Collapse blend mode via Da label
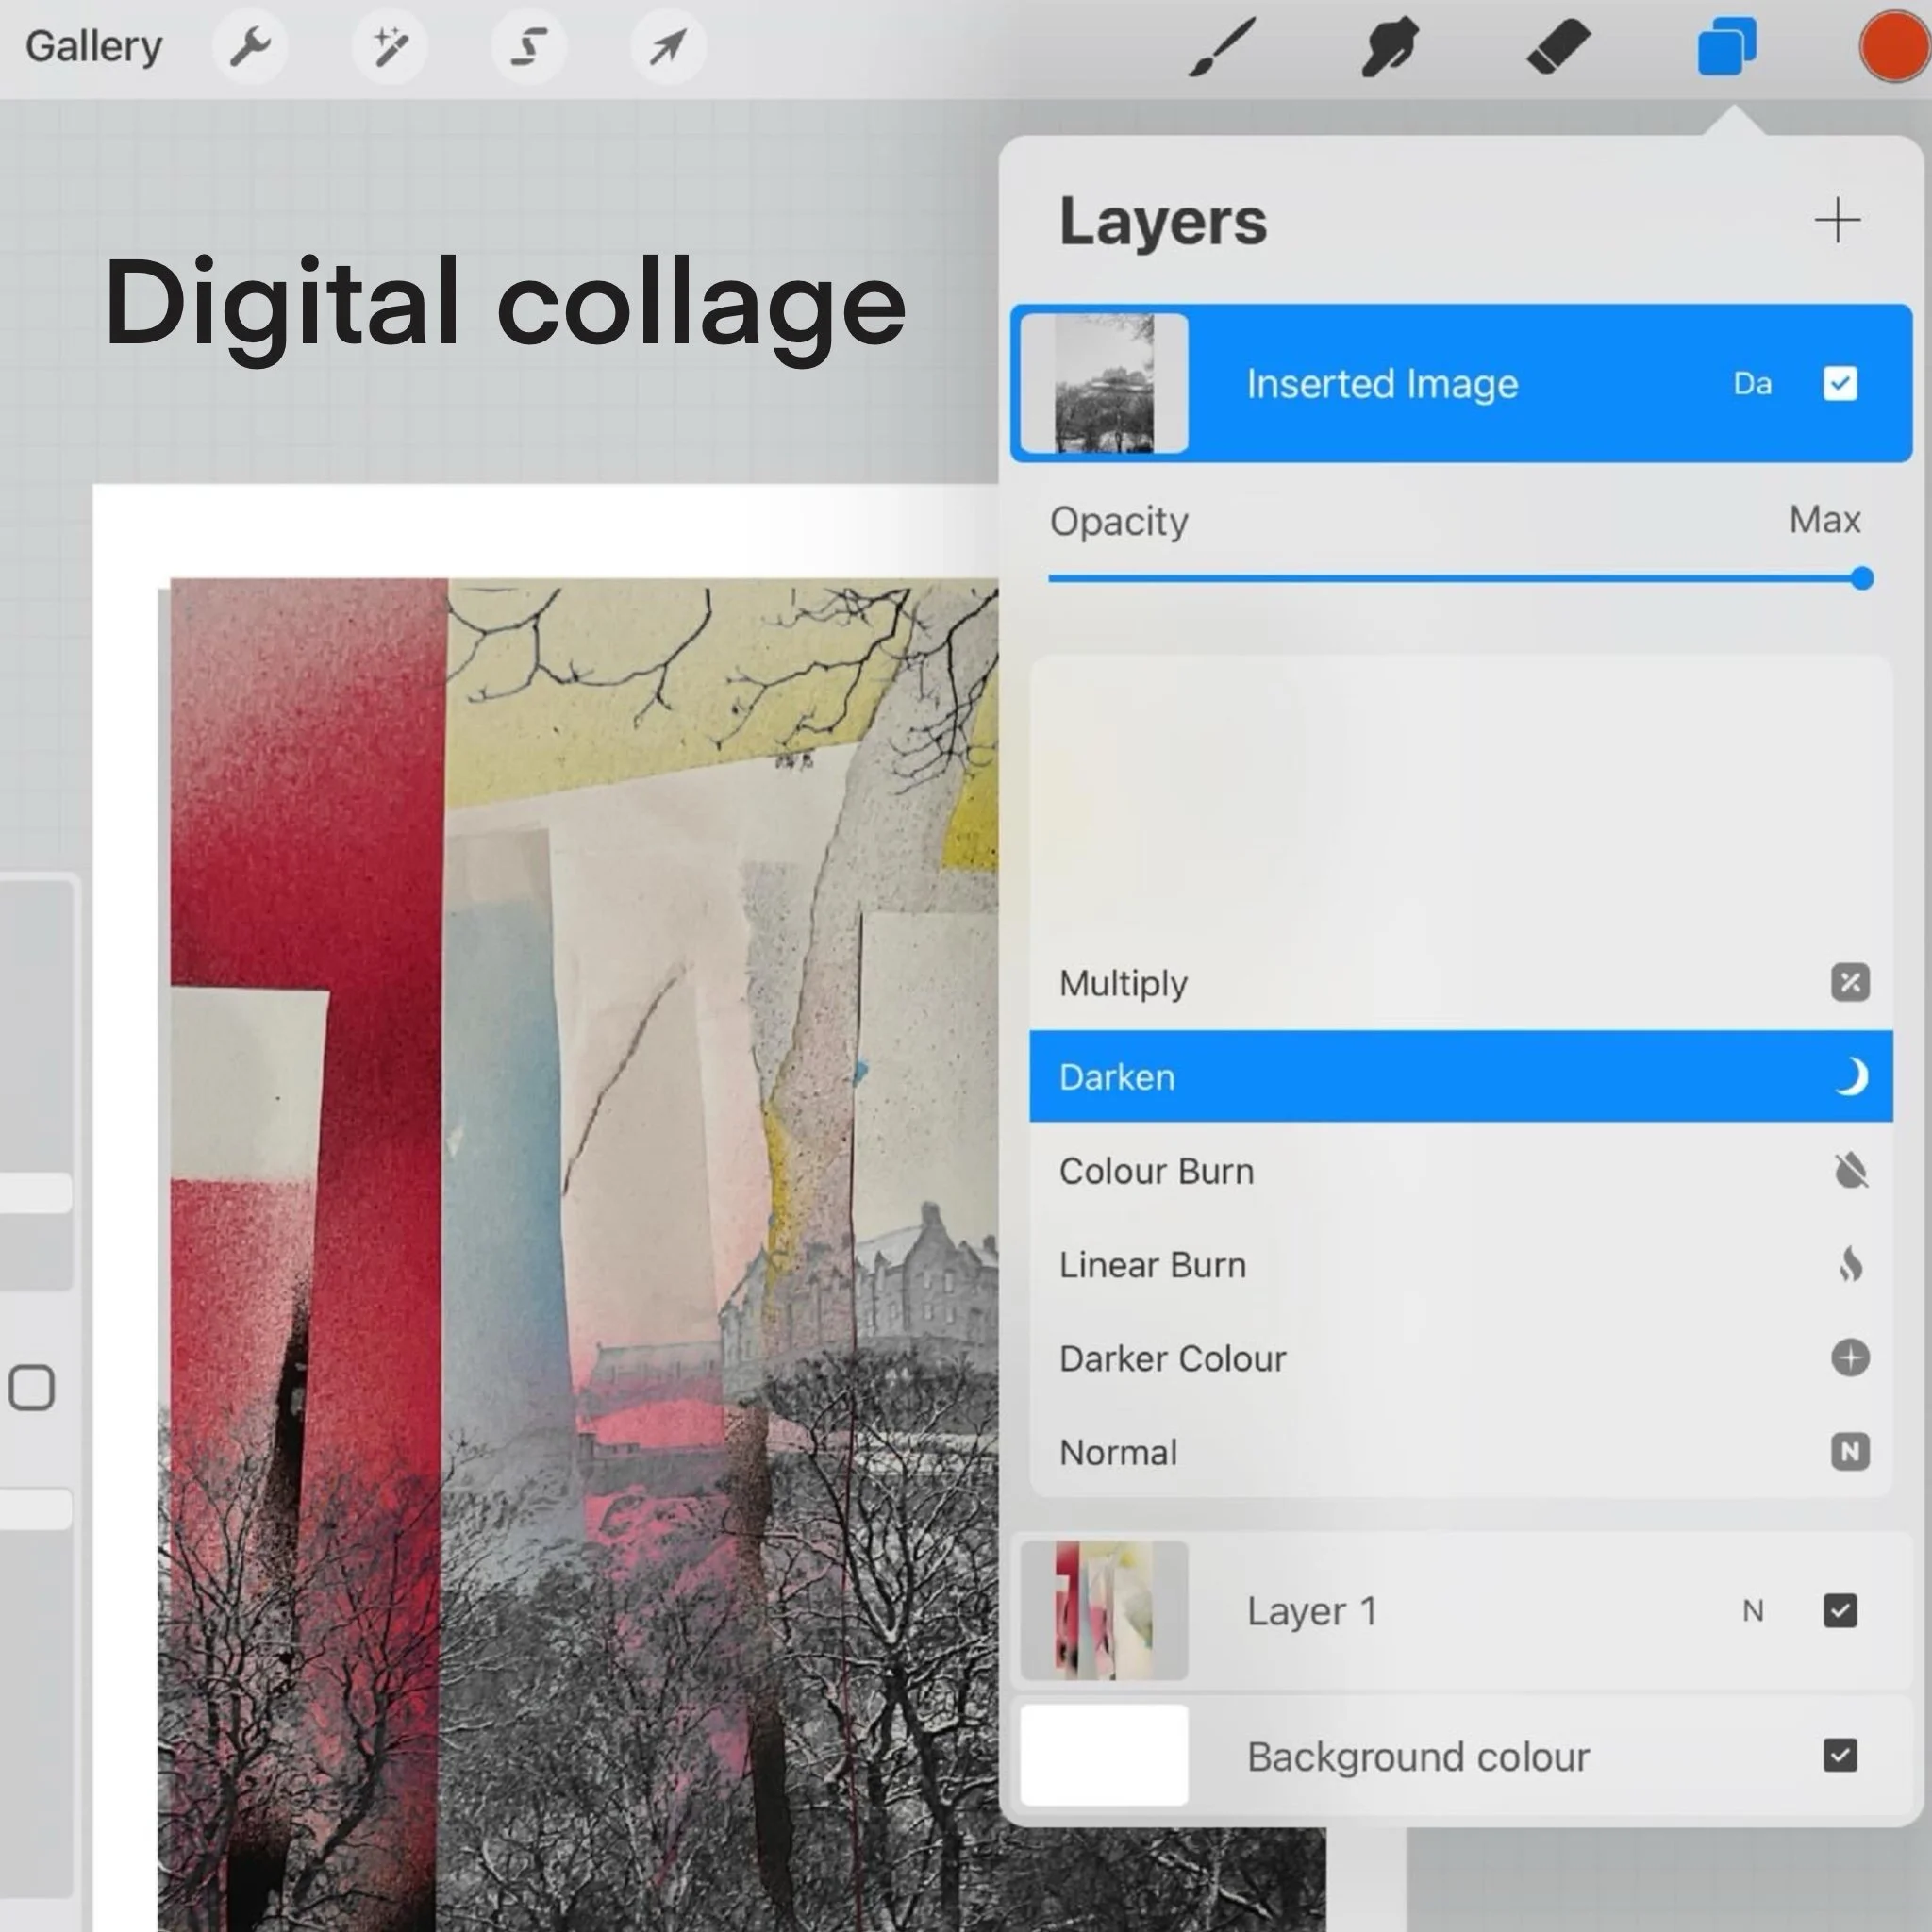This screenshot has height=1932, width=1932. [1752, 384]
